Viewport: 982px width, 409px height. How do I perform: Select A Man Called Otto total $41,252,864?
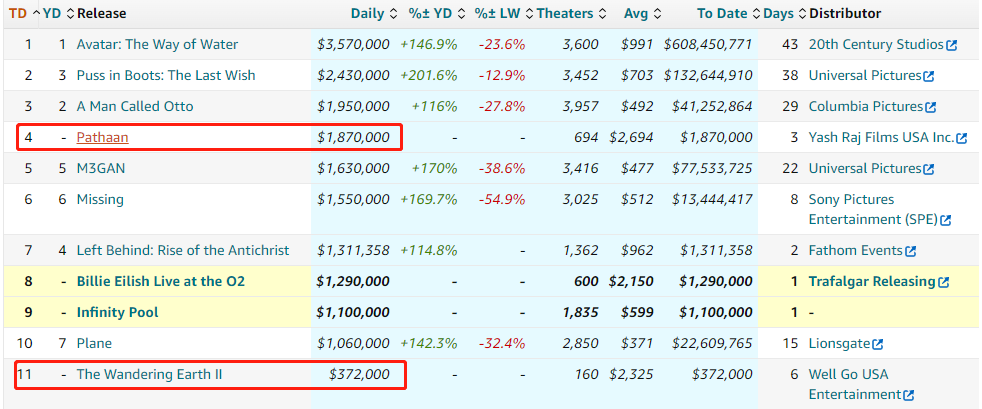(713, 106)
